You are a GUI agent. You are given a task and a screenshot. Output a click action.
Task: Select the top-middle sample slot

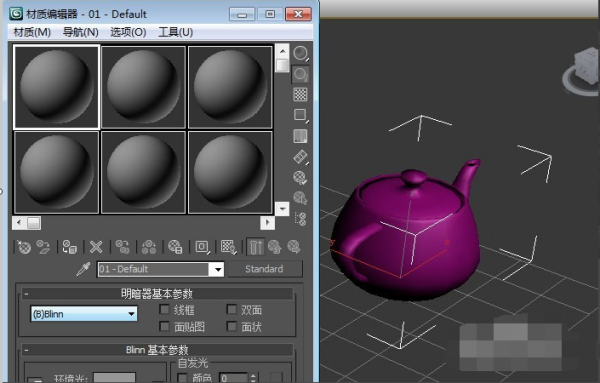tap(143, 87)
